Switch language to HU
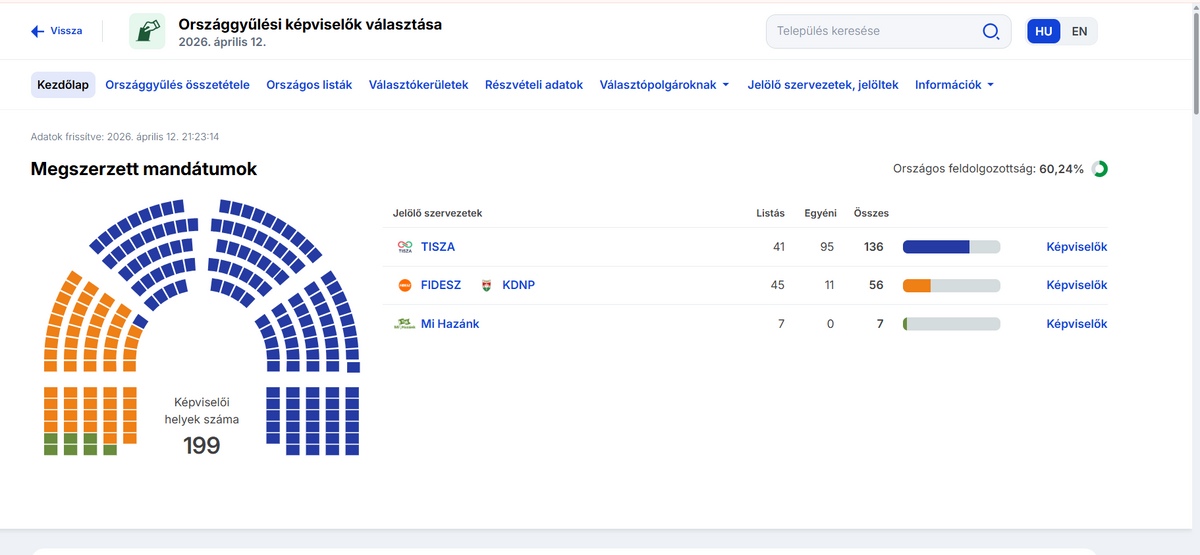This screenshot has height=555, width=1200. click(x=1044, y=31)
